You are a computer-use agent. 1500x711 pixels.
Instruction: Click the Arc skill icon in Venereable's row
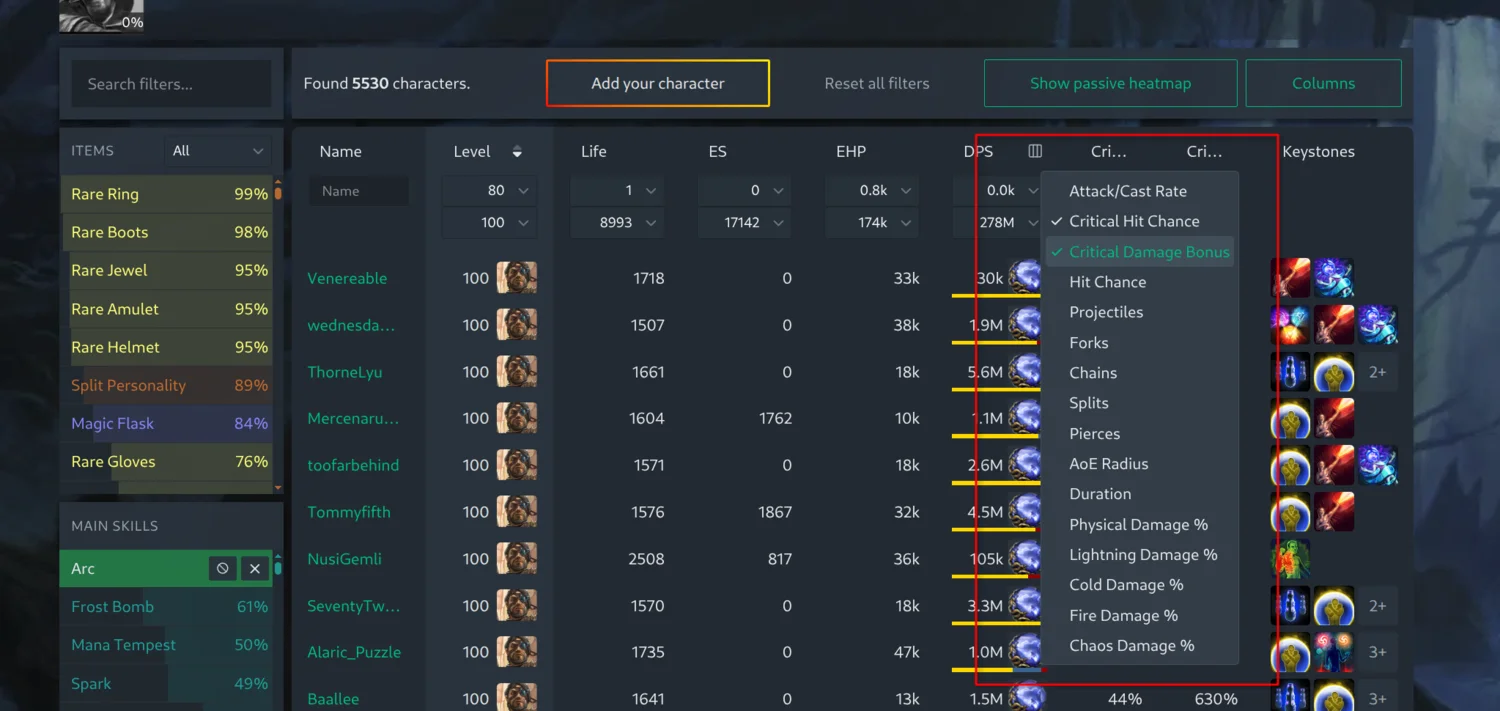click(x=1025, y=278)
